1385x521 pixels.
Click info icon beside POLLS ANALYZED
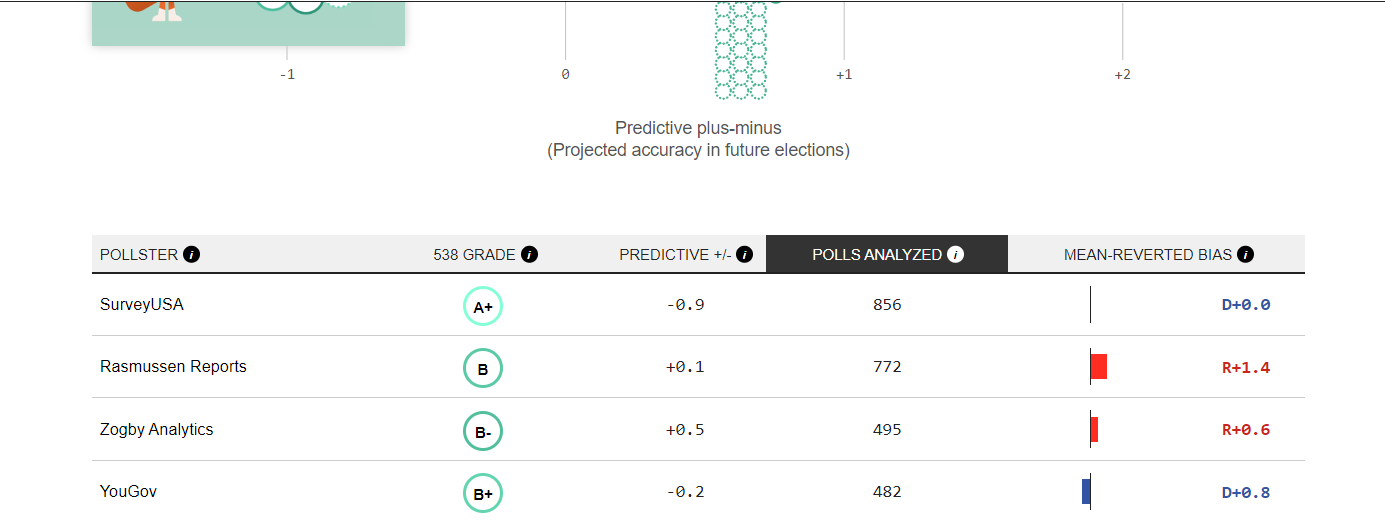pos(956,255)
